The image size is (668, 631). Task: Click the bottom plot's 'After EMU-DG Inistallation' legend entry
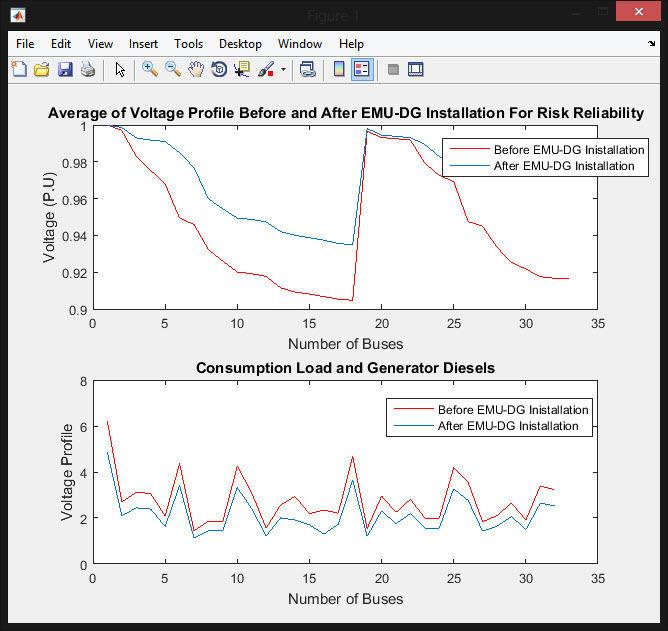(x=486, y=426)
